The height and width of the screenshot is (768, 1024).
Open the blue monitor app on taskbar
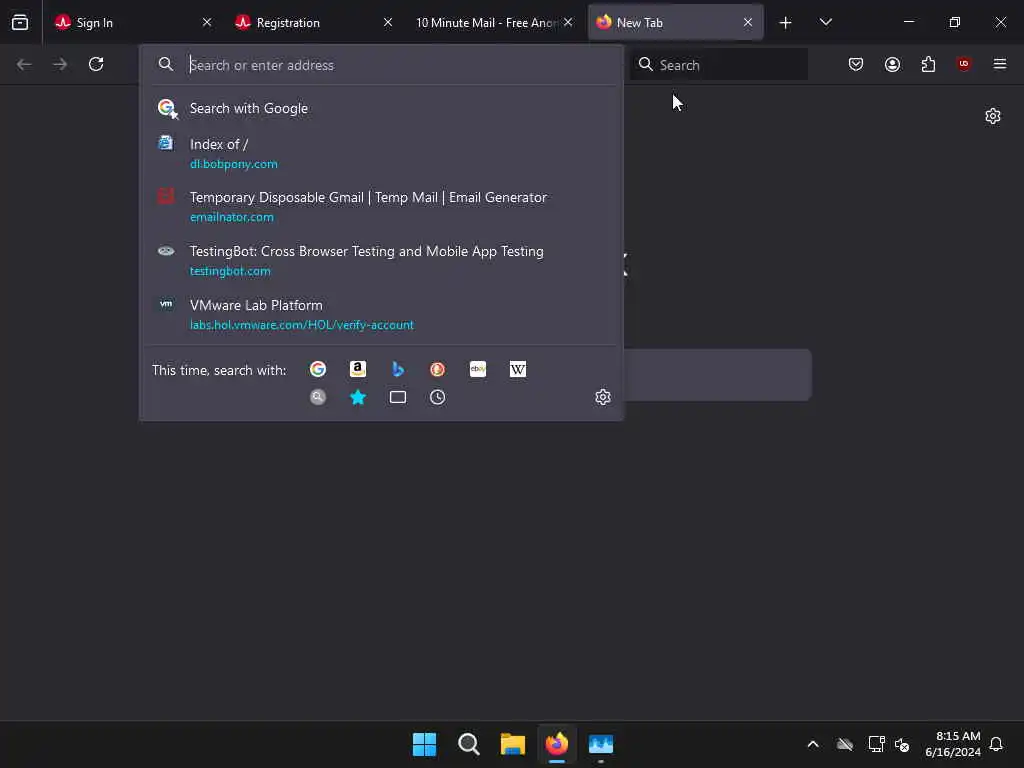(x=601, y=744)
